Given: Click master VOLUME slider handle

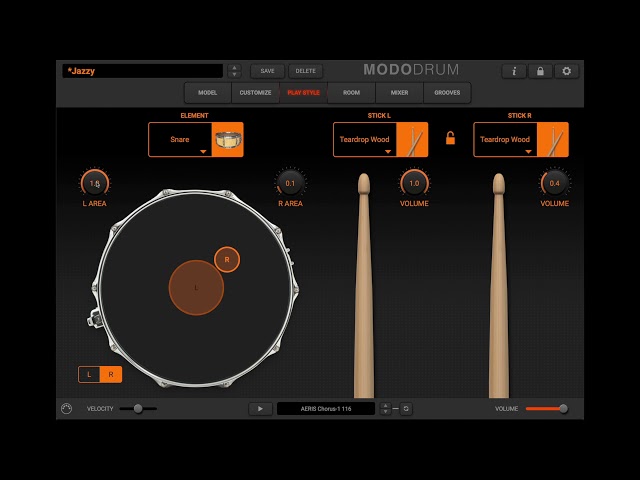Looking at the screenshot, I should pos(563,409).
